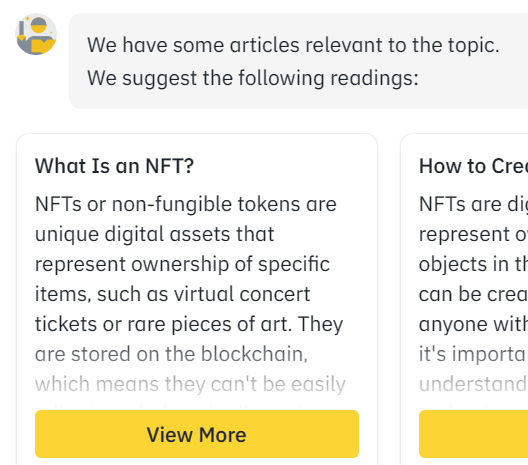Click the 'can be crea' line in second card

coord(473,294)
